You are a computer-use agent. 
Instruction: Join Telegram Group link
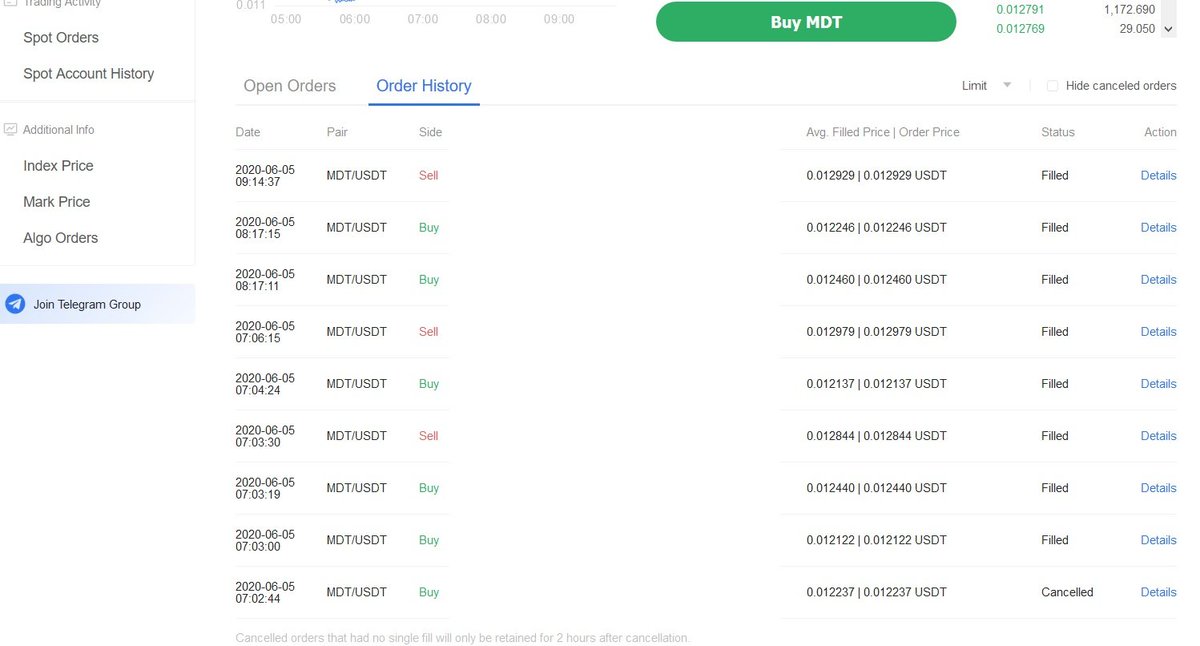pyautogui.click(x=87, y=304)
